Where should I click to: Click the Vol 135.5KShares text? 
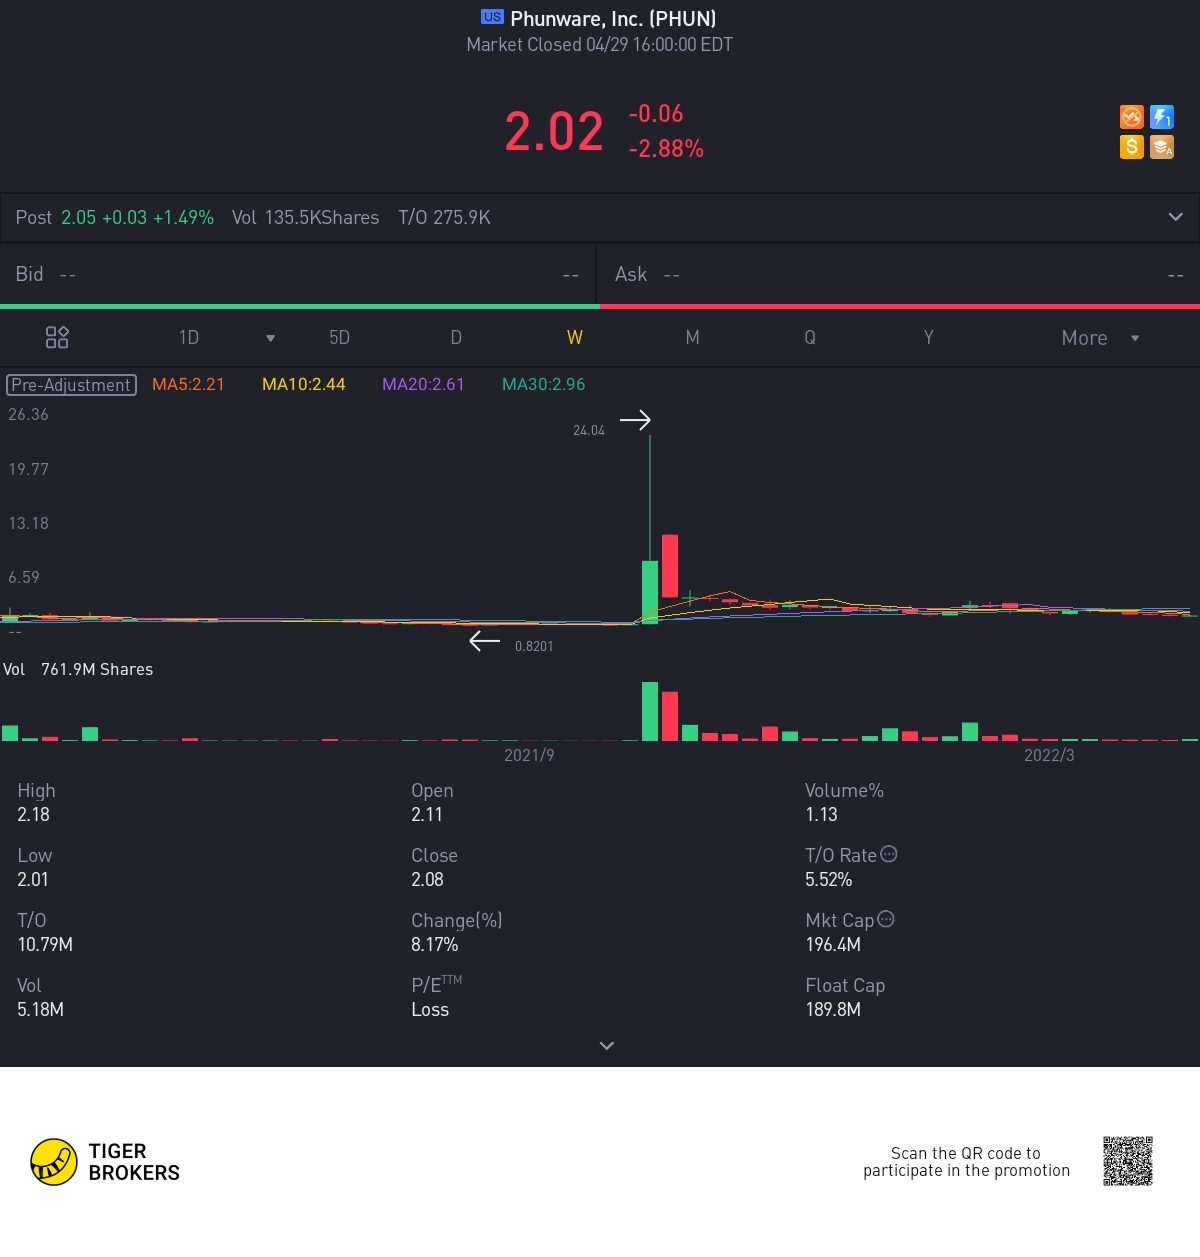(x=305, y=217)
